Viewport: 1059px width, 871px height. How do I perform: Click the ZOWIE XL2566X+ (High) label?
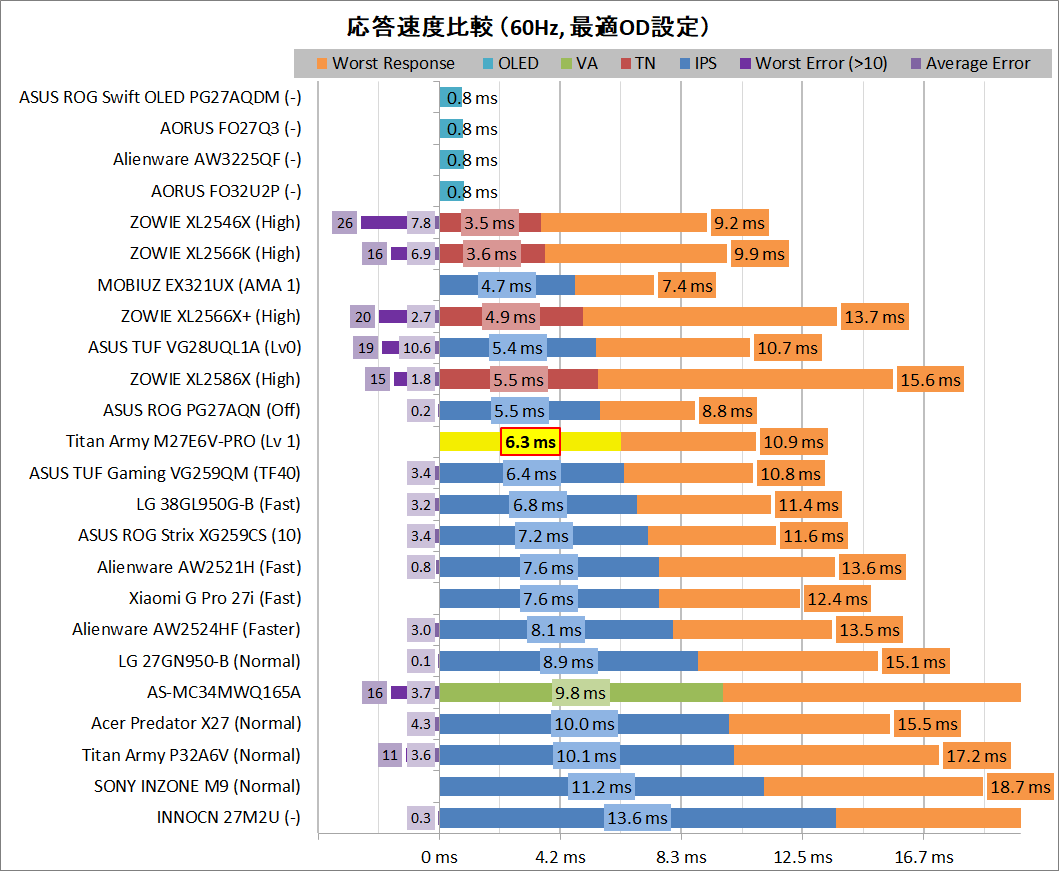[211, 316]
